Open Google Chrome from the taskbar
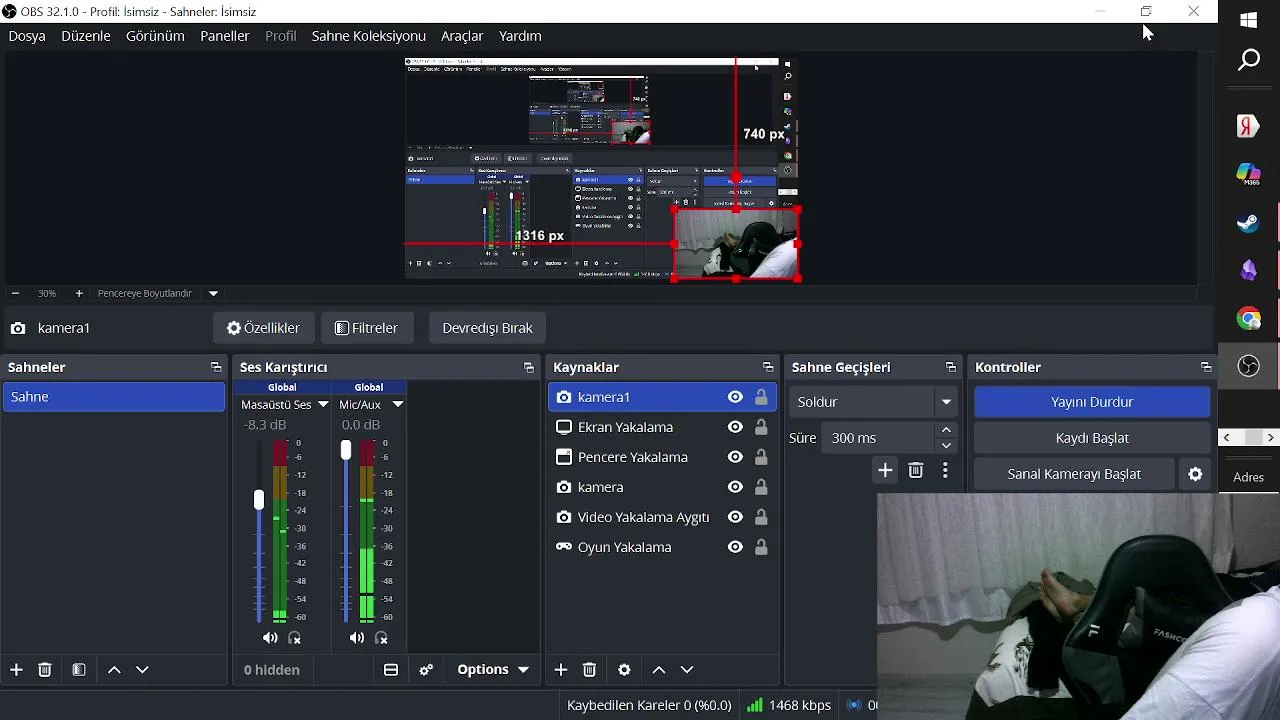This screenshot has height=720, width=1280. point(1248,319)
